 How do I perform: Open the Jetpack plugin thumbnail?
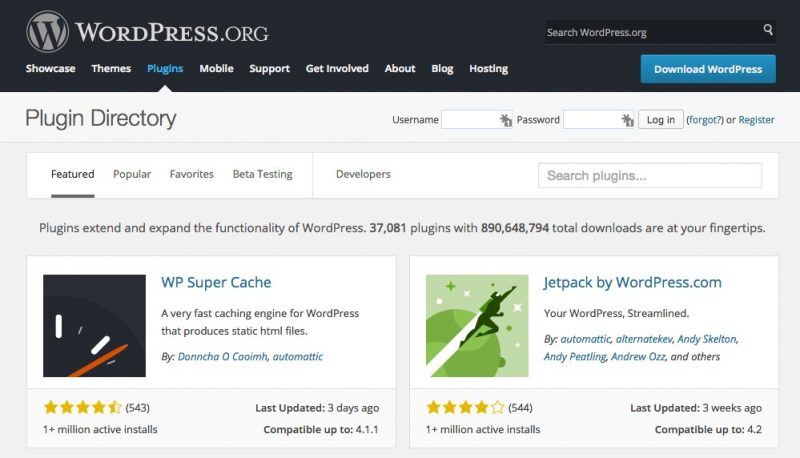point(477,326)
